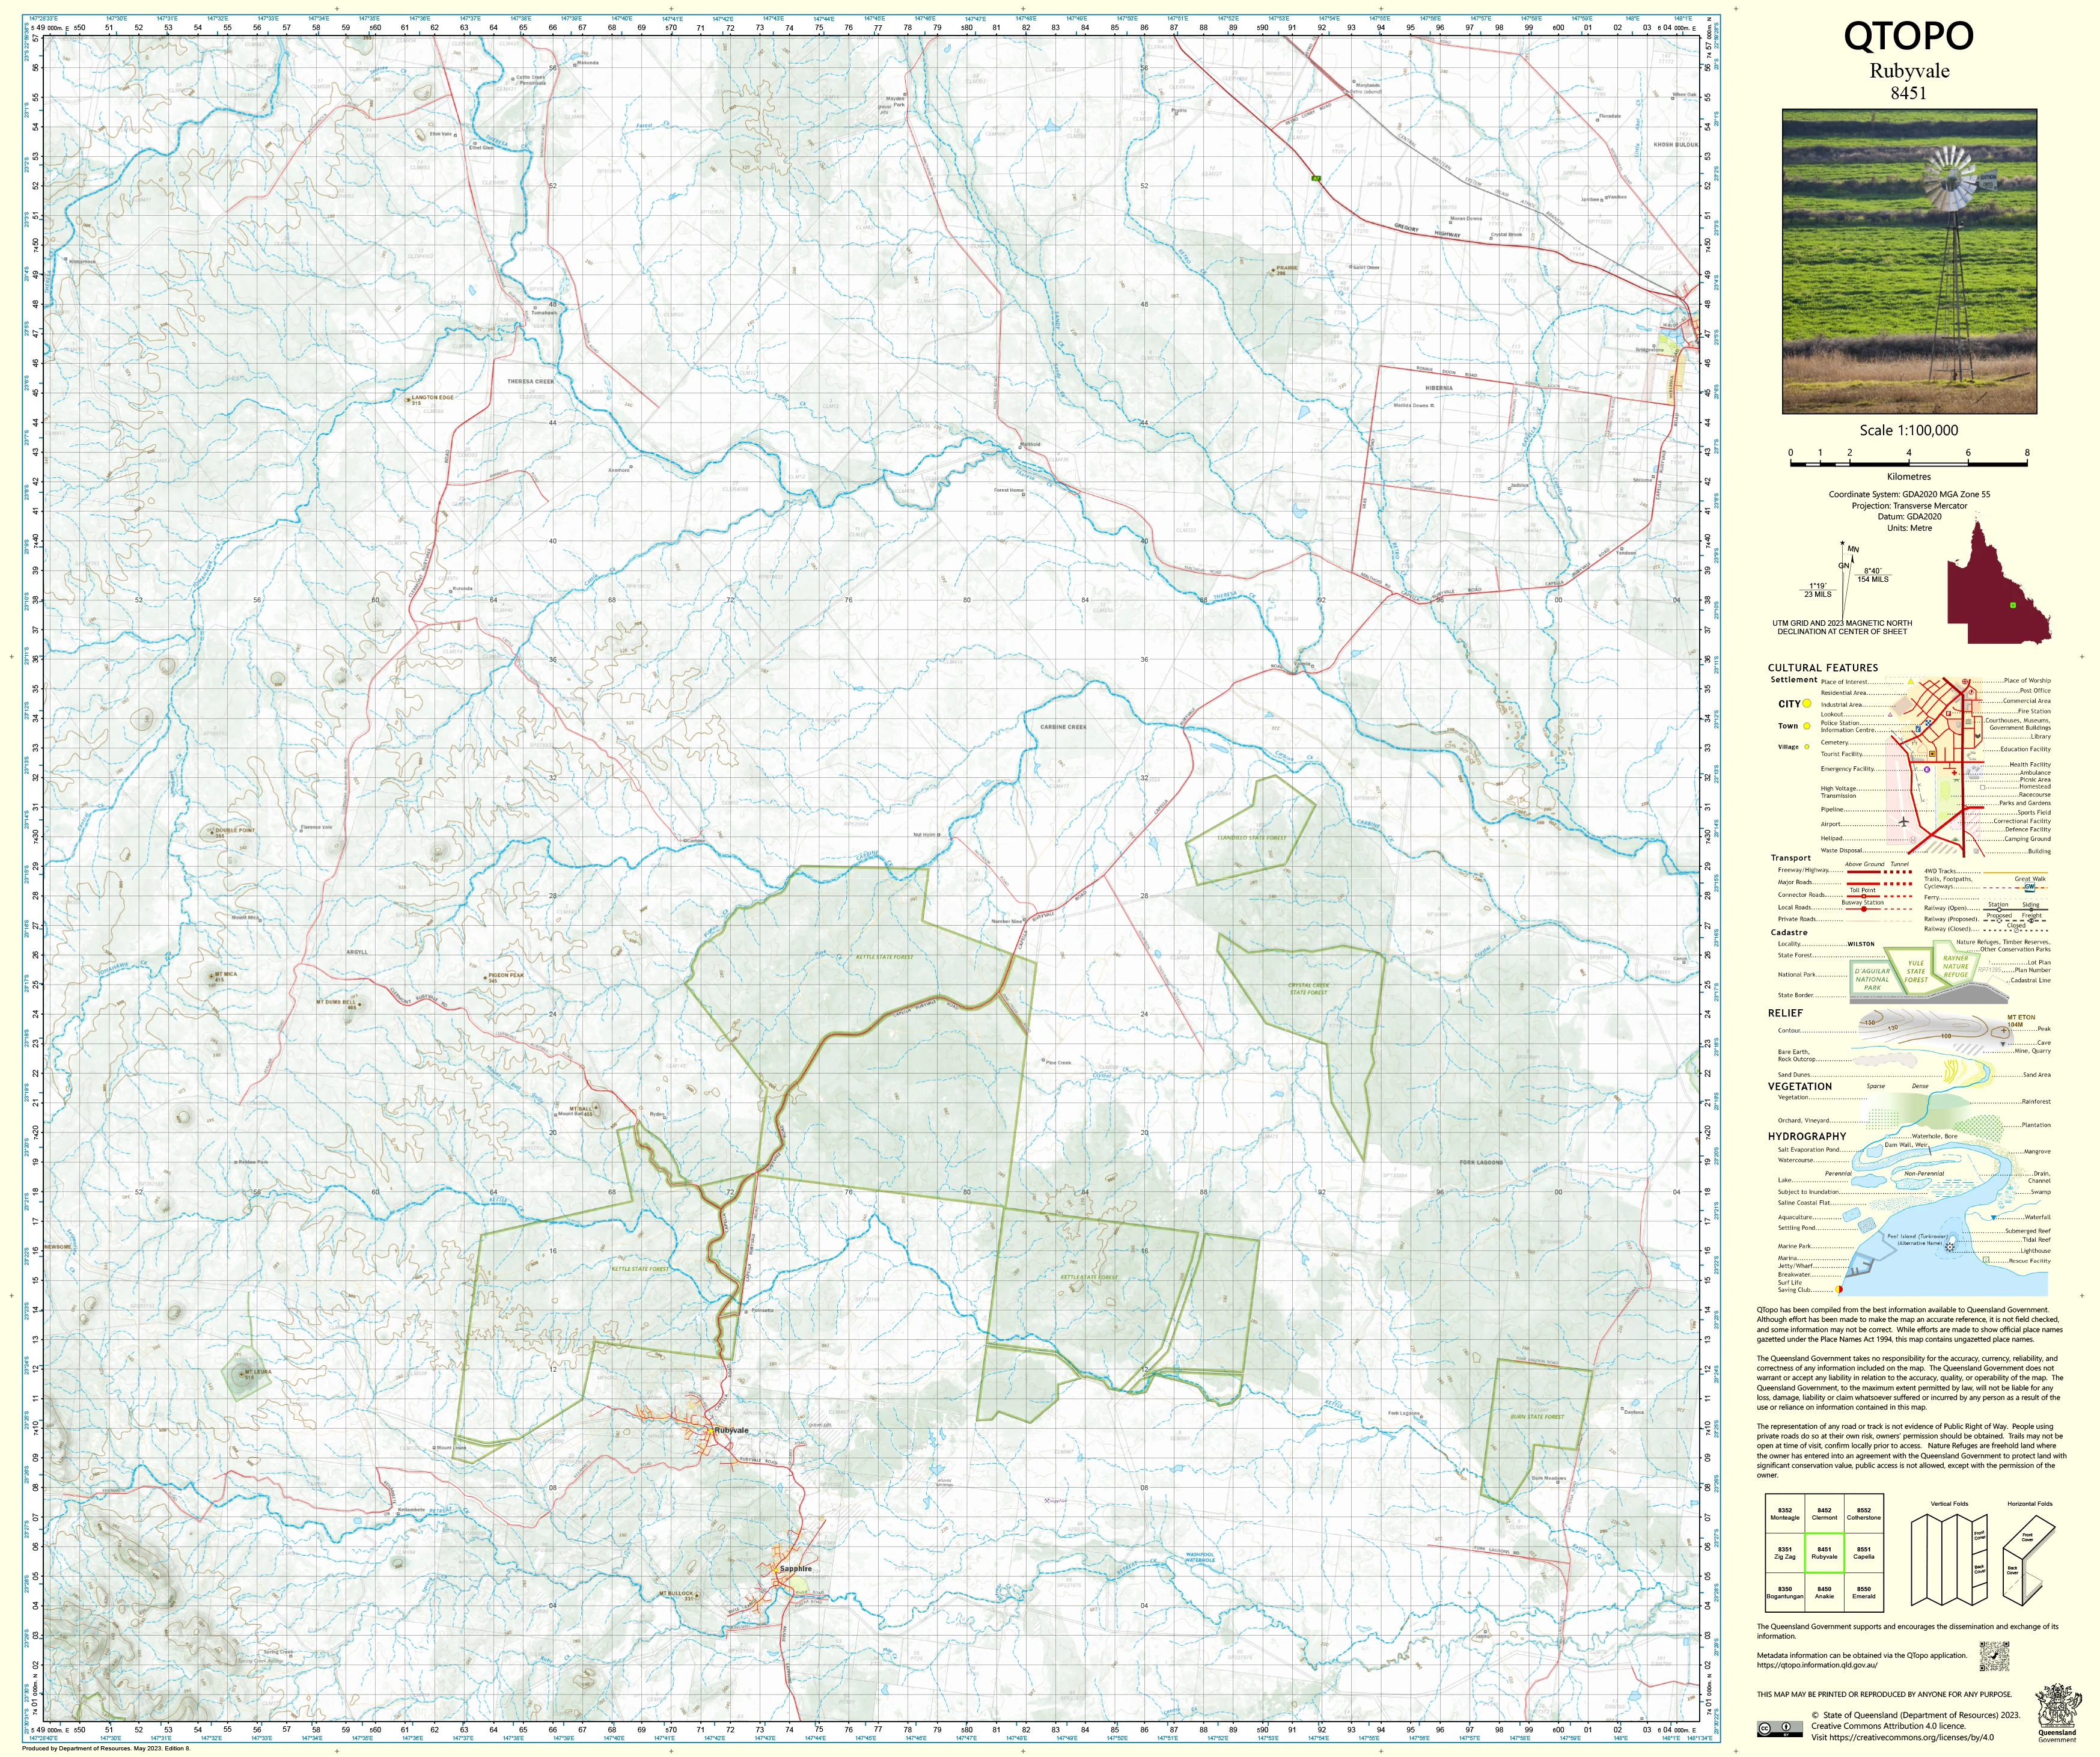Image resolution: width=2100 pixels, height=1757 pixels.
Task: Click the Village yellow circle symbol
Action: [x=1807, y=747]
